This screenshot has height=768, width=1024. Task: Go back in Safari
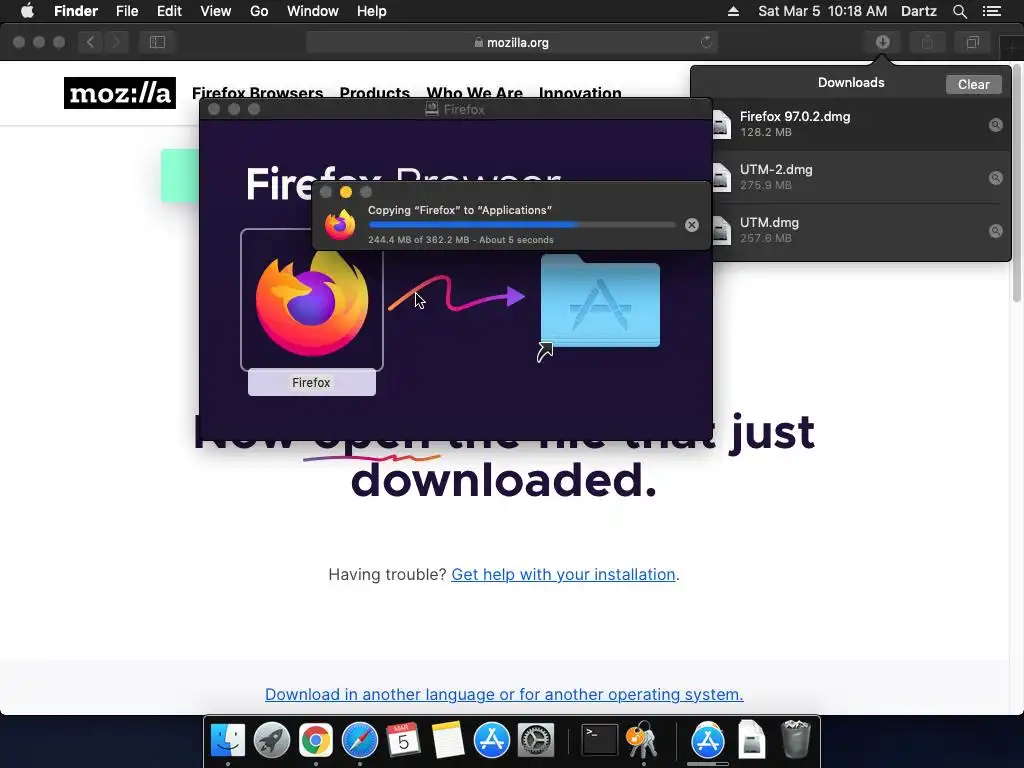(x=90, y=42)
